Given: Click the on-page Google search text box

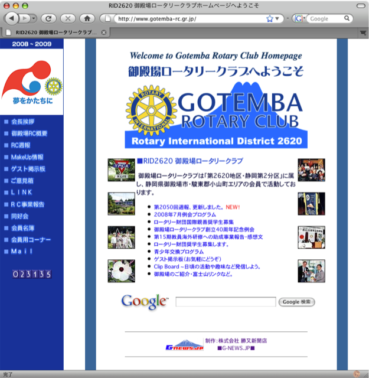Looking at the screenshot, I should tap(226, 302).
